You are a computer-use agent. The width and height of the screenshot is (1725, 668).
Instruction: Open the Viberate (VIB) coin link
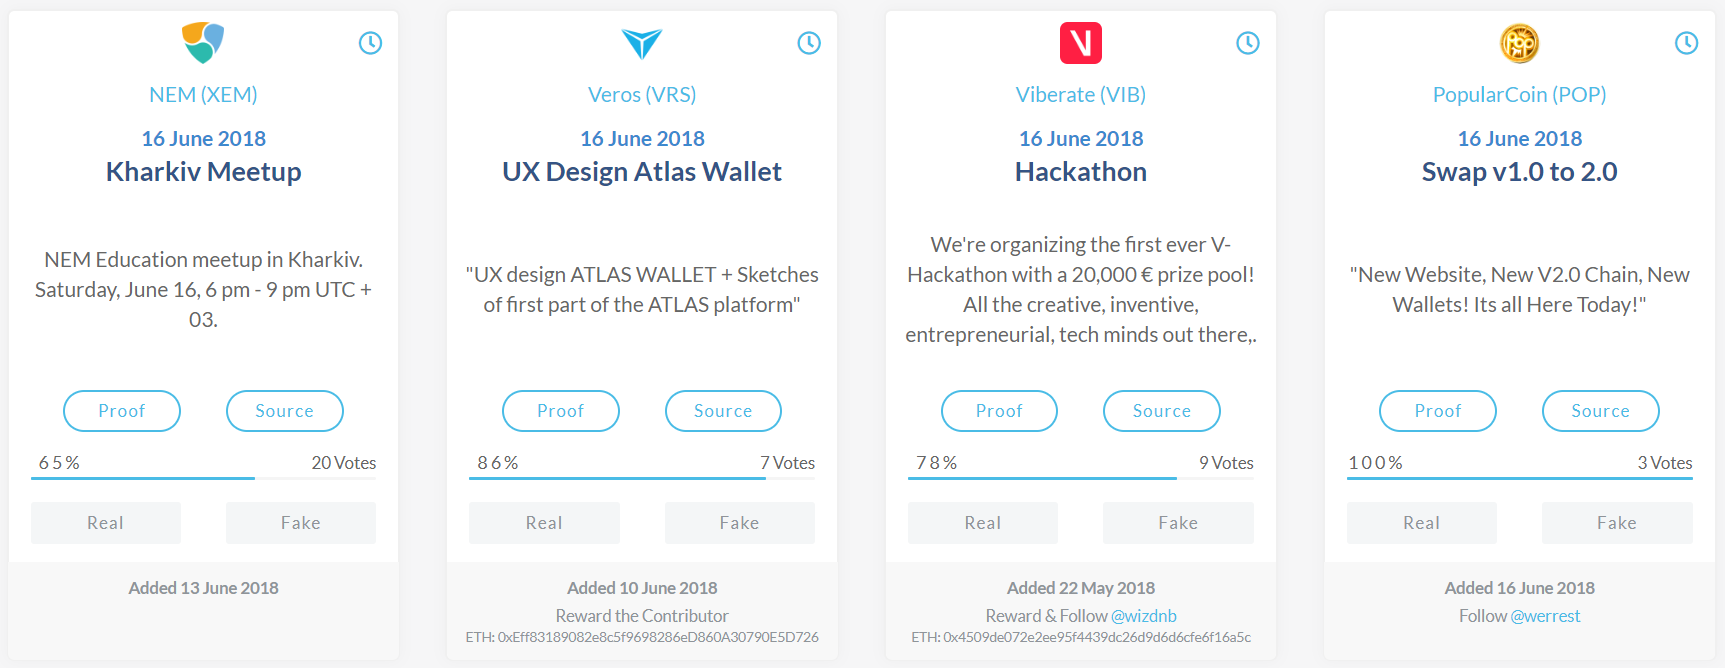click(x=1080, y=95)
